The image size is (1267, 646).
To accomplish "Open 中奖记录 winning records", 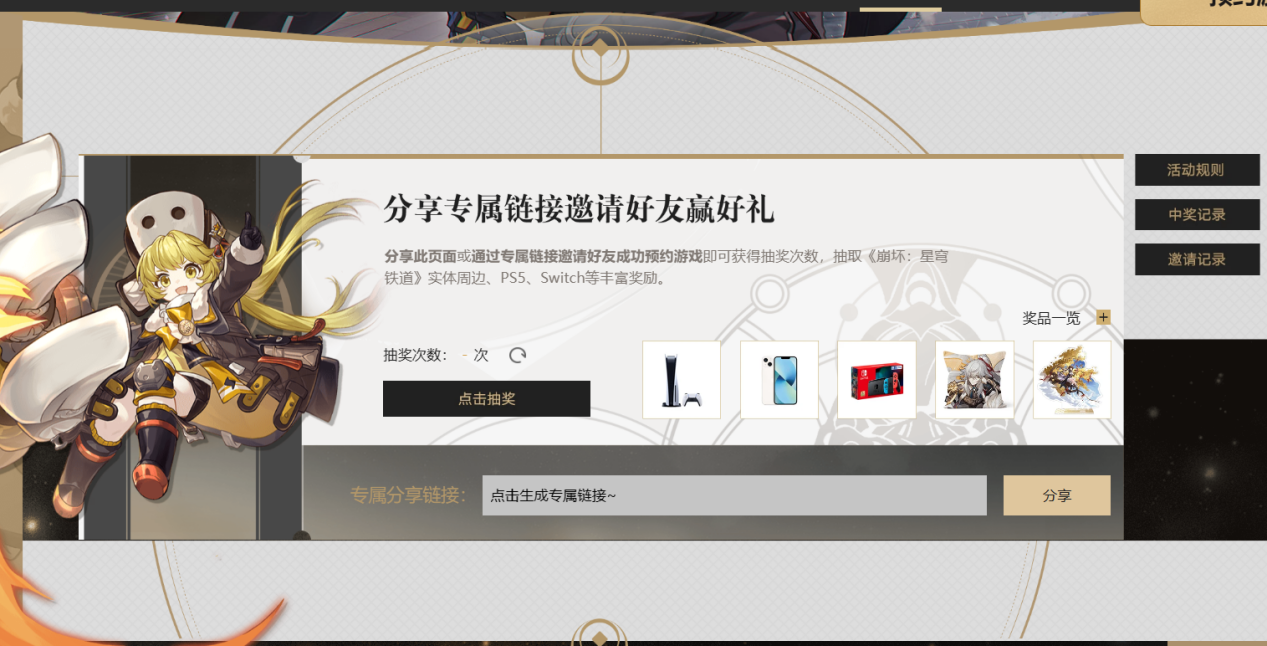I will click(1197, 215).
